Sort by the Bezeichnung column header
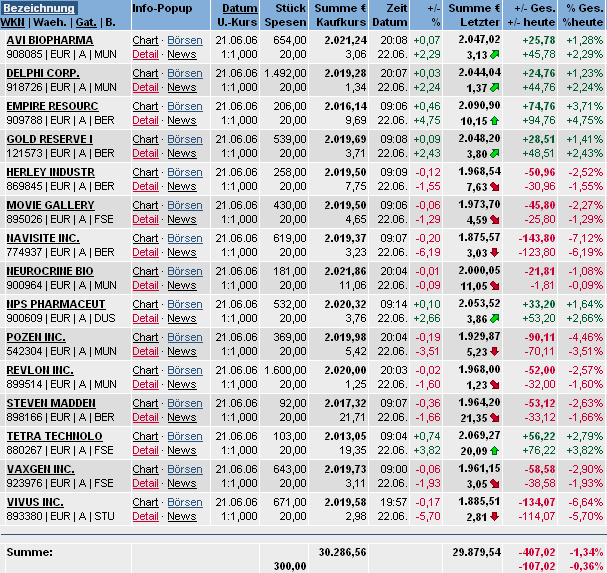 [39, 8]
